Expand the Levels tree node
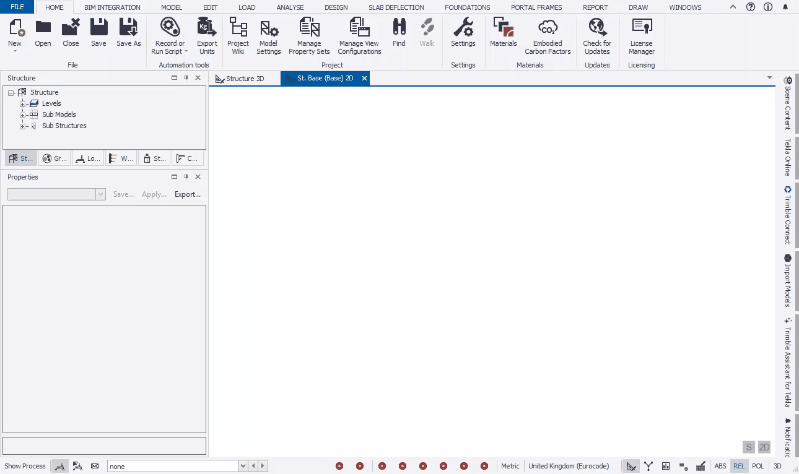The width and height of the screenshot is (799, 474). point(22,103)
